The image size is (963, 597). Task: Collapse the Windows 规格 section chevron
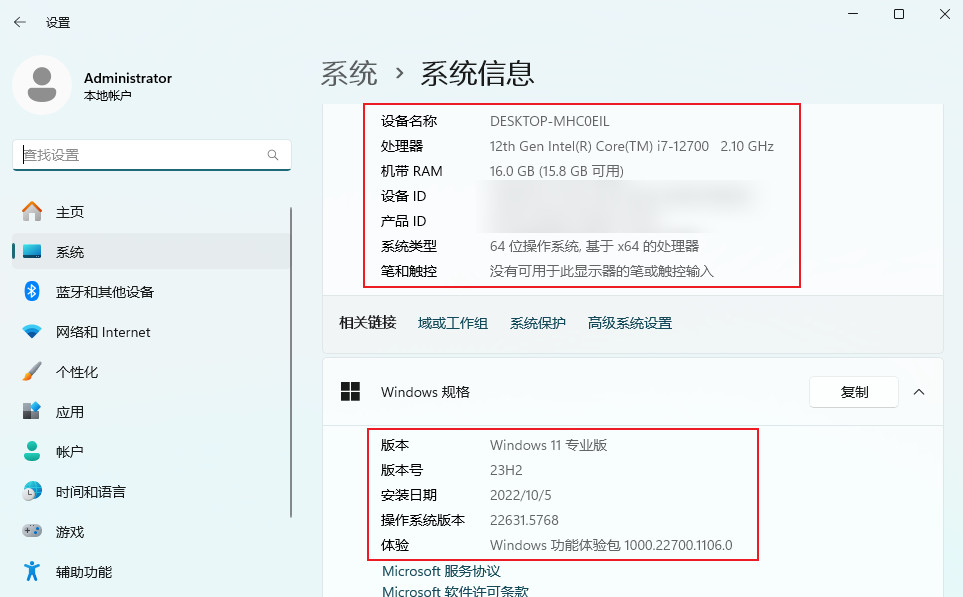point(919,392)
